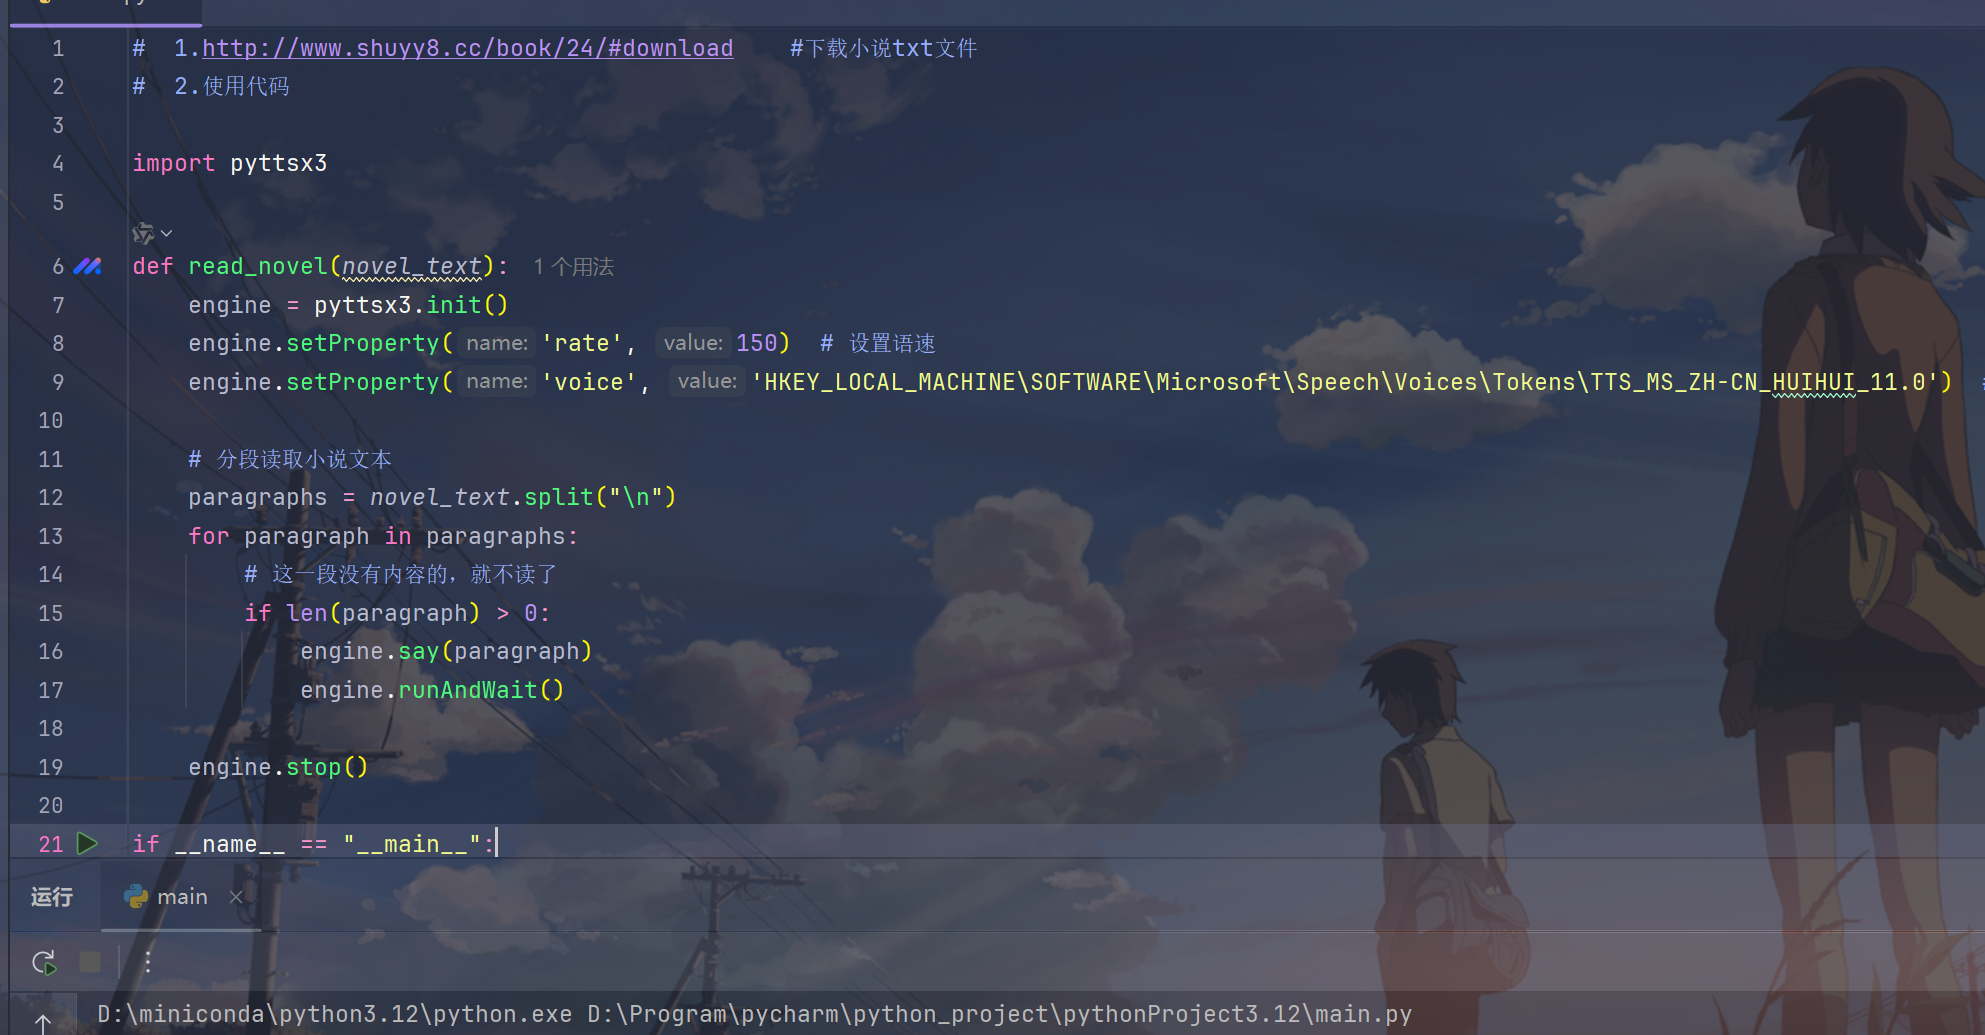
Task: Click the function name "read_novel"
Action: [258, 266]
